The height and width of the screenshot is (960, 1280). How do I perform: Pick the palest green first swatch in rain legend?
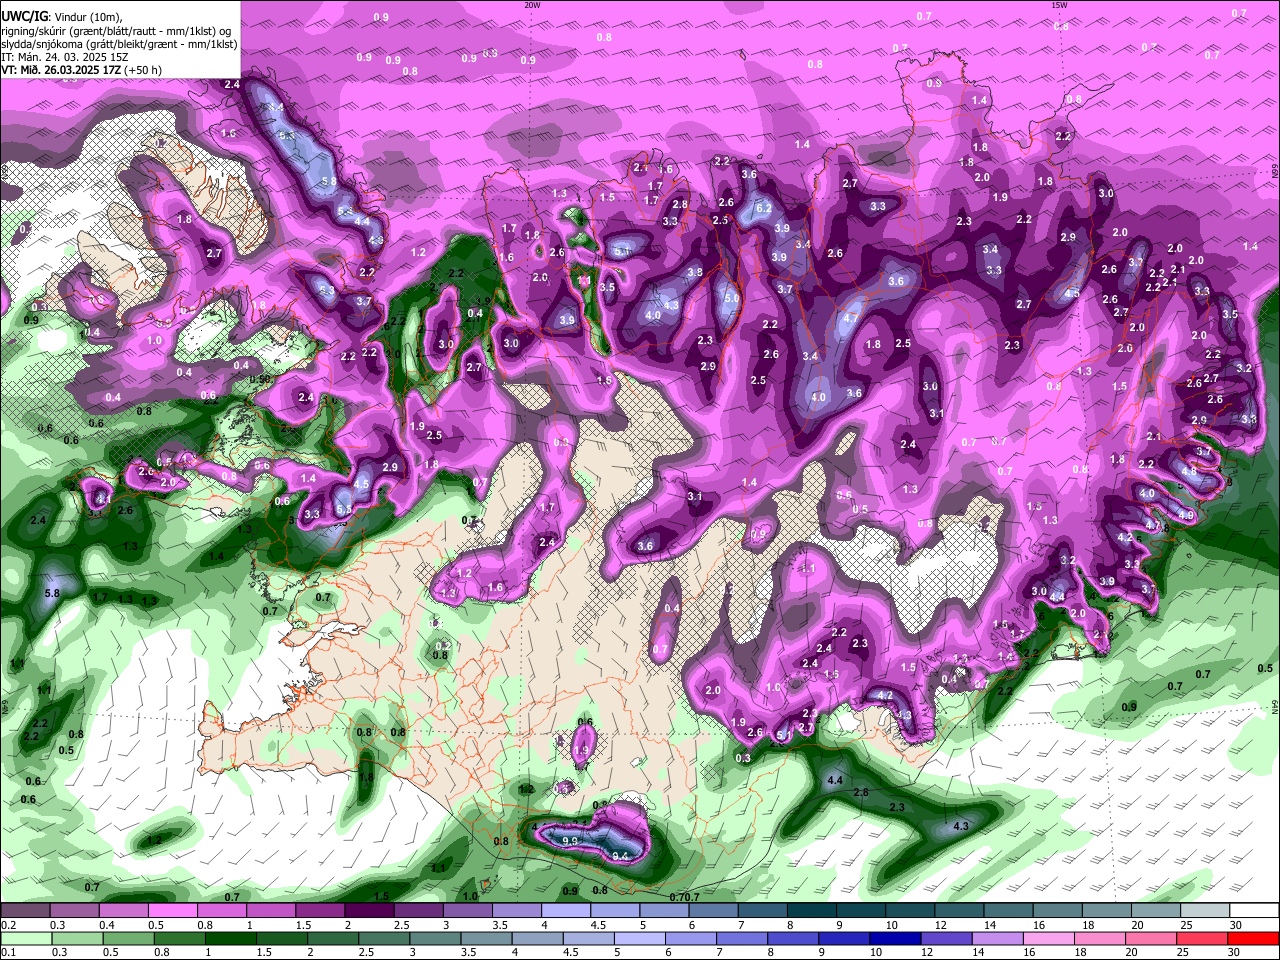click(26, 939)
